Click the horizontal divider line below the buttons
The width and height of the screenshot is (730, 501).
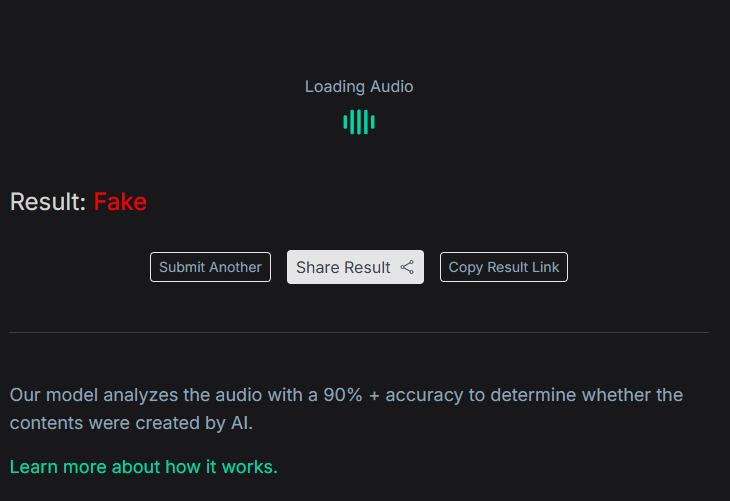coord(359,332)
